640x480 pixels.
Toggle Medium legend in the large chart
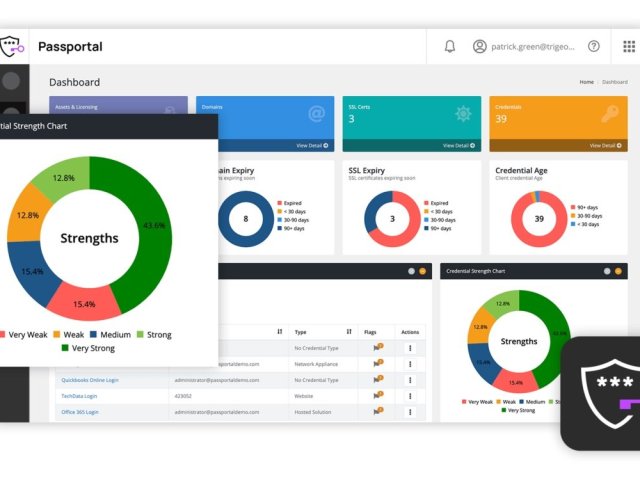[x=110, y=334]
